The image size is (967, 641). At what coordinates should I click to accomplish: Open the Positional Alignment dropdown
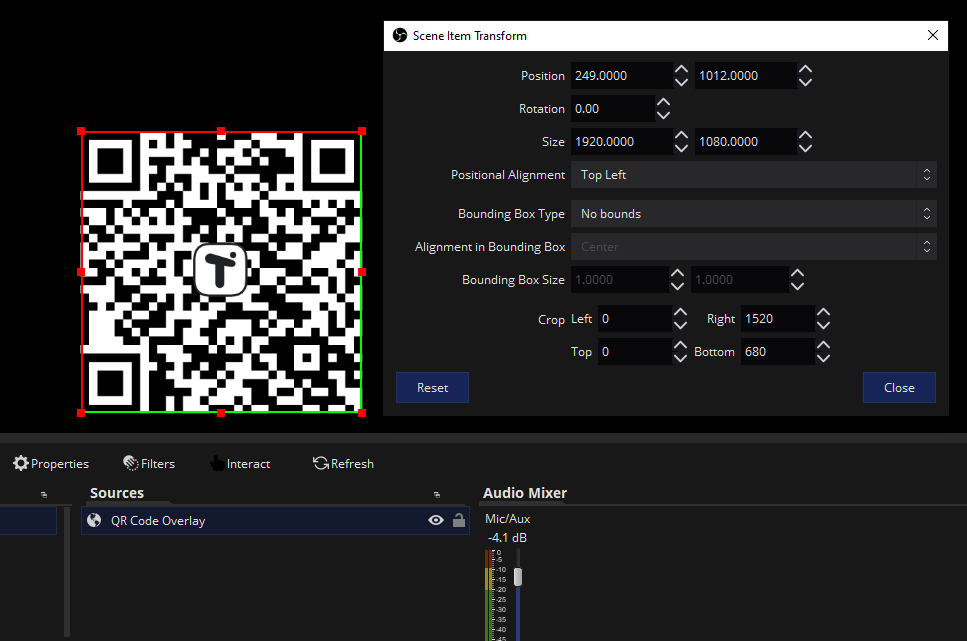click(x=754, y=175)
